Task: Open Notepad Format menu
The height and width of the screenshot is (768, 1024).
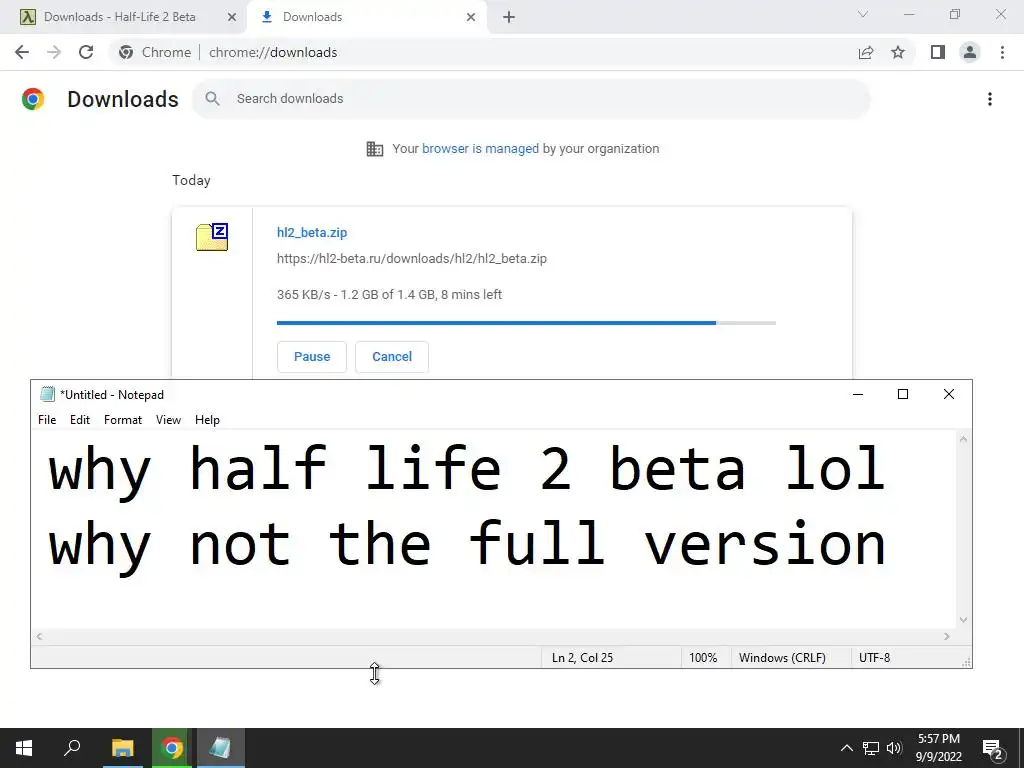Action: coord(123,420)
